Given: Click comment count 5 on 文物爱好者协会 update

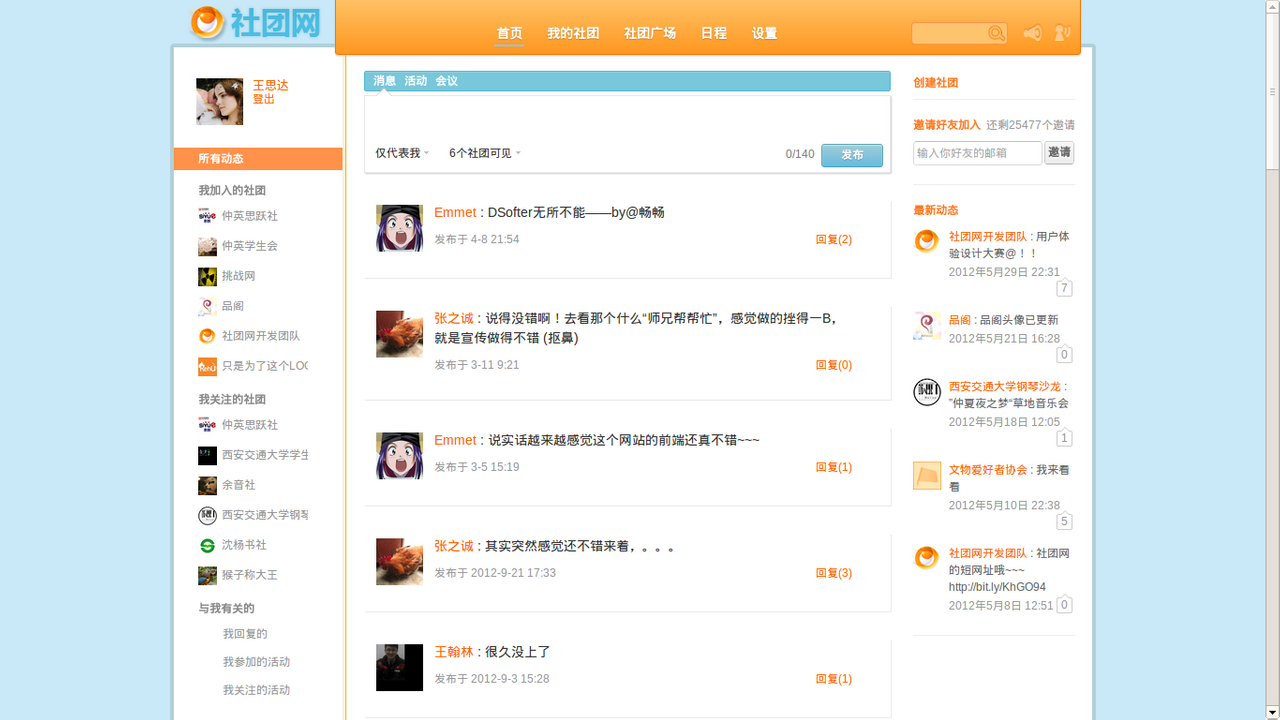Looking at the screenshot, I should [x=1064, y=521].
